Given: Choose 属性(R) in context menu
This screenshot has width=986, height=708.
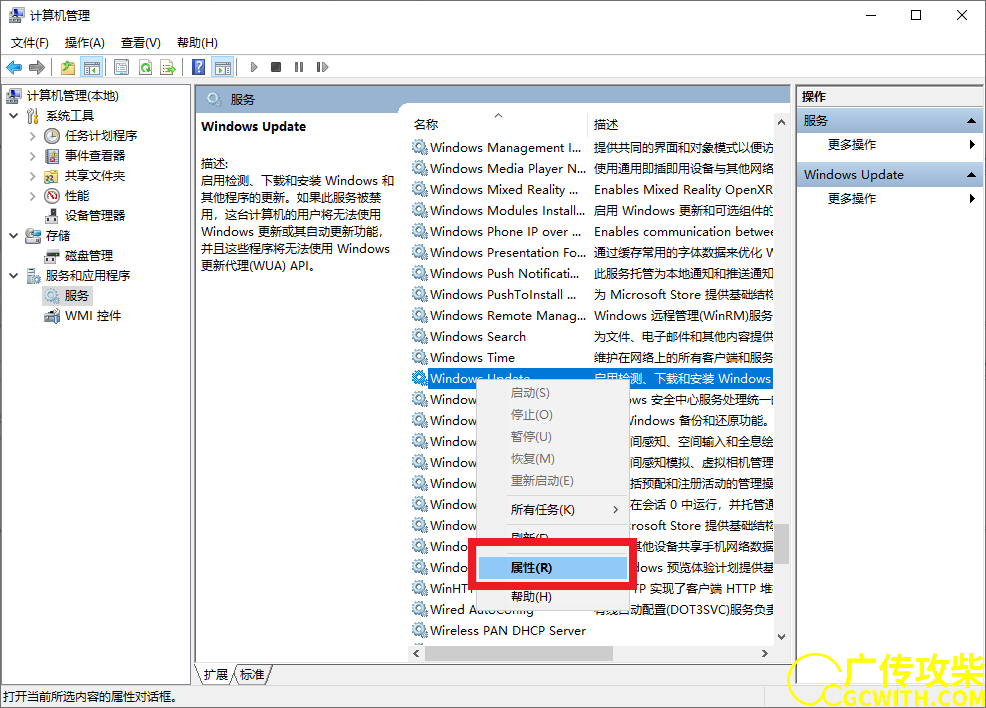Looking at the screenshot, I should coord(553,568).
